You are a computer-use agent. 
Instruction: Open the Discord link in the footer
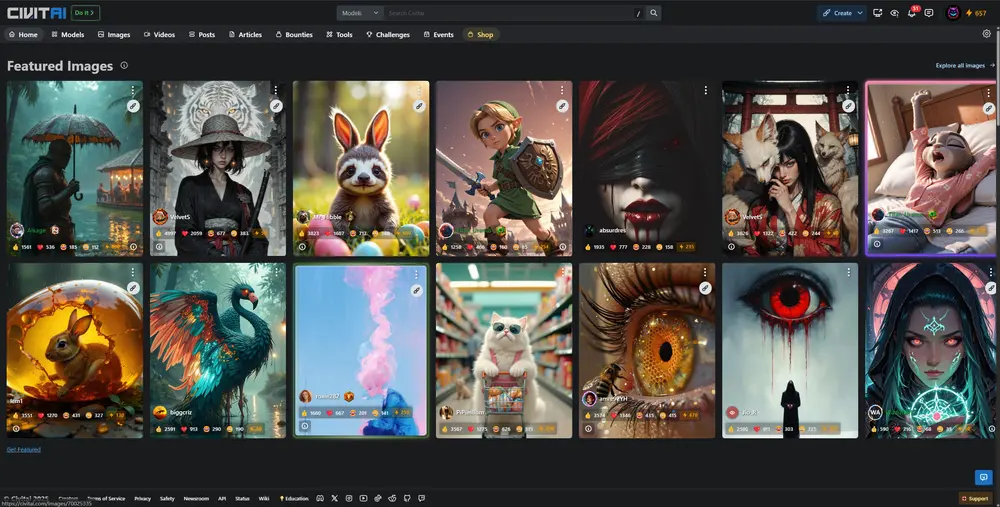pyautogui.click(x=319, y=498)
